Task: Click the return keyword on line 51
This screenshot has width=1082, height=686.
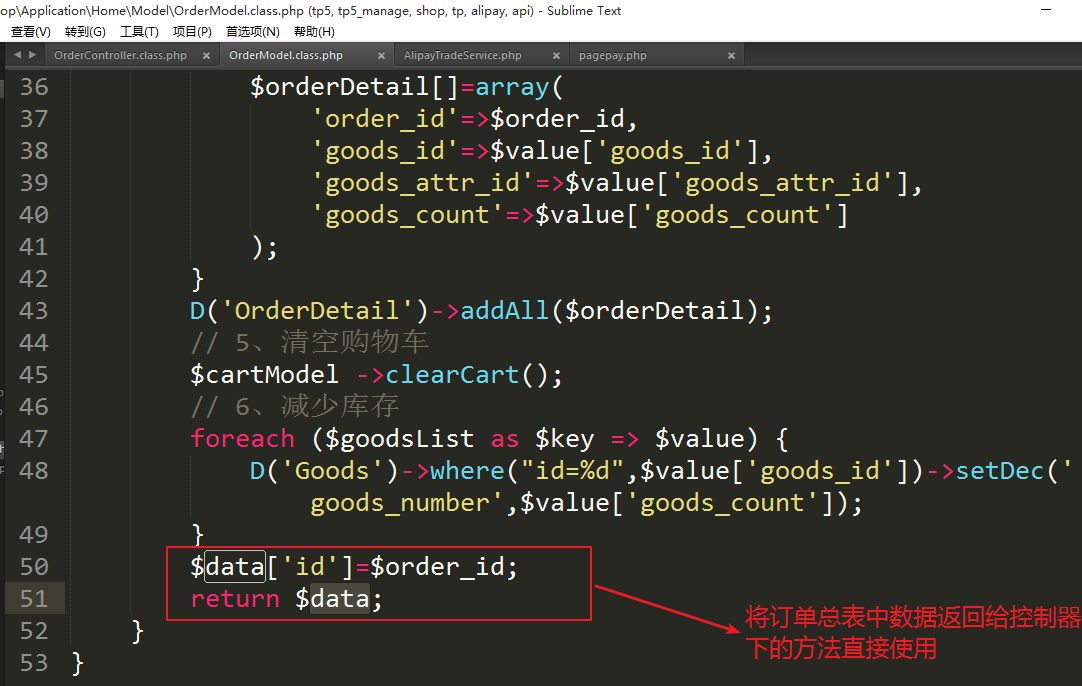Action: tap(235, 599)
